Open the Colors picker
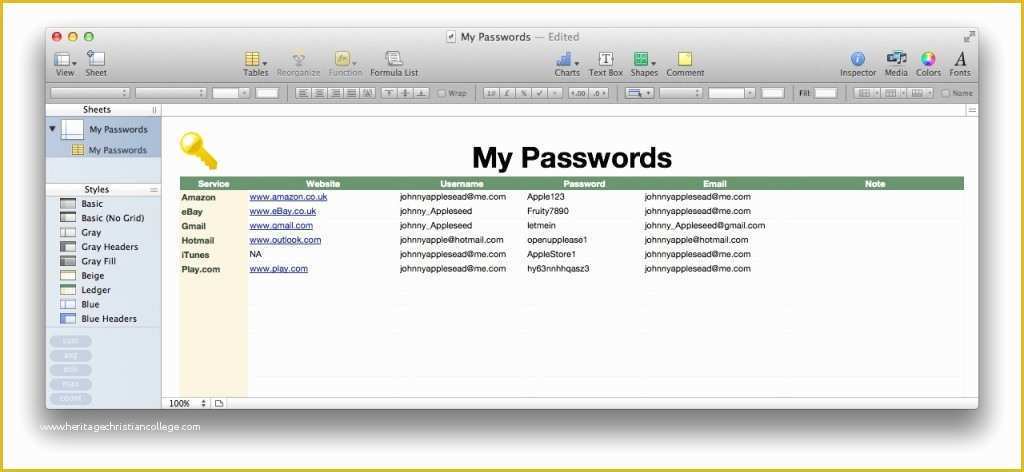Image resolution: width=1024 pixels, height=472 pixels. tap(928, 64)
